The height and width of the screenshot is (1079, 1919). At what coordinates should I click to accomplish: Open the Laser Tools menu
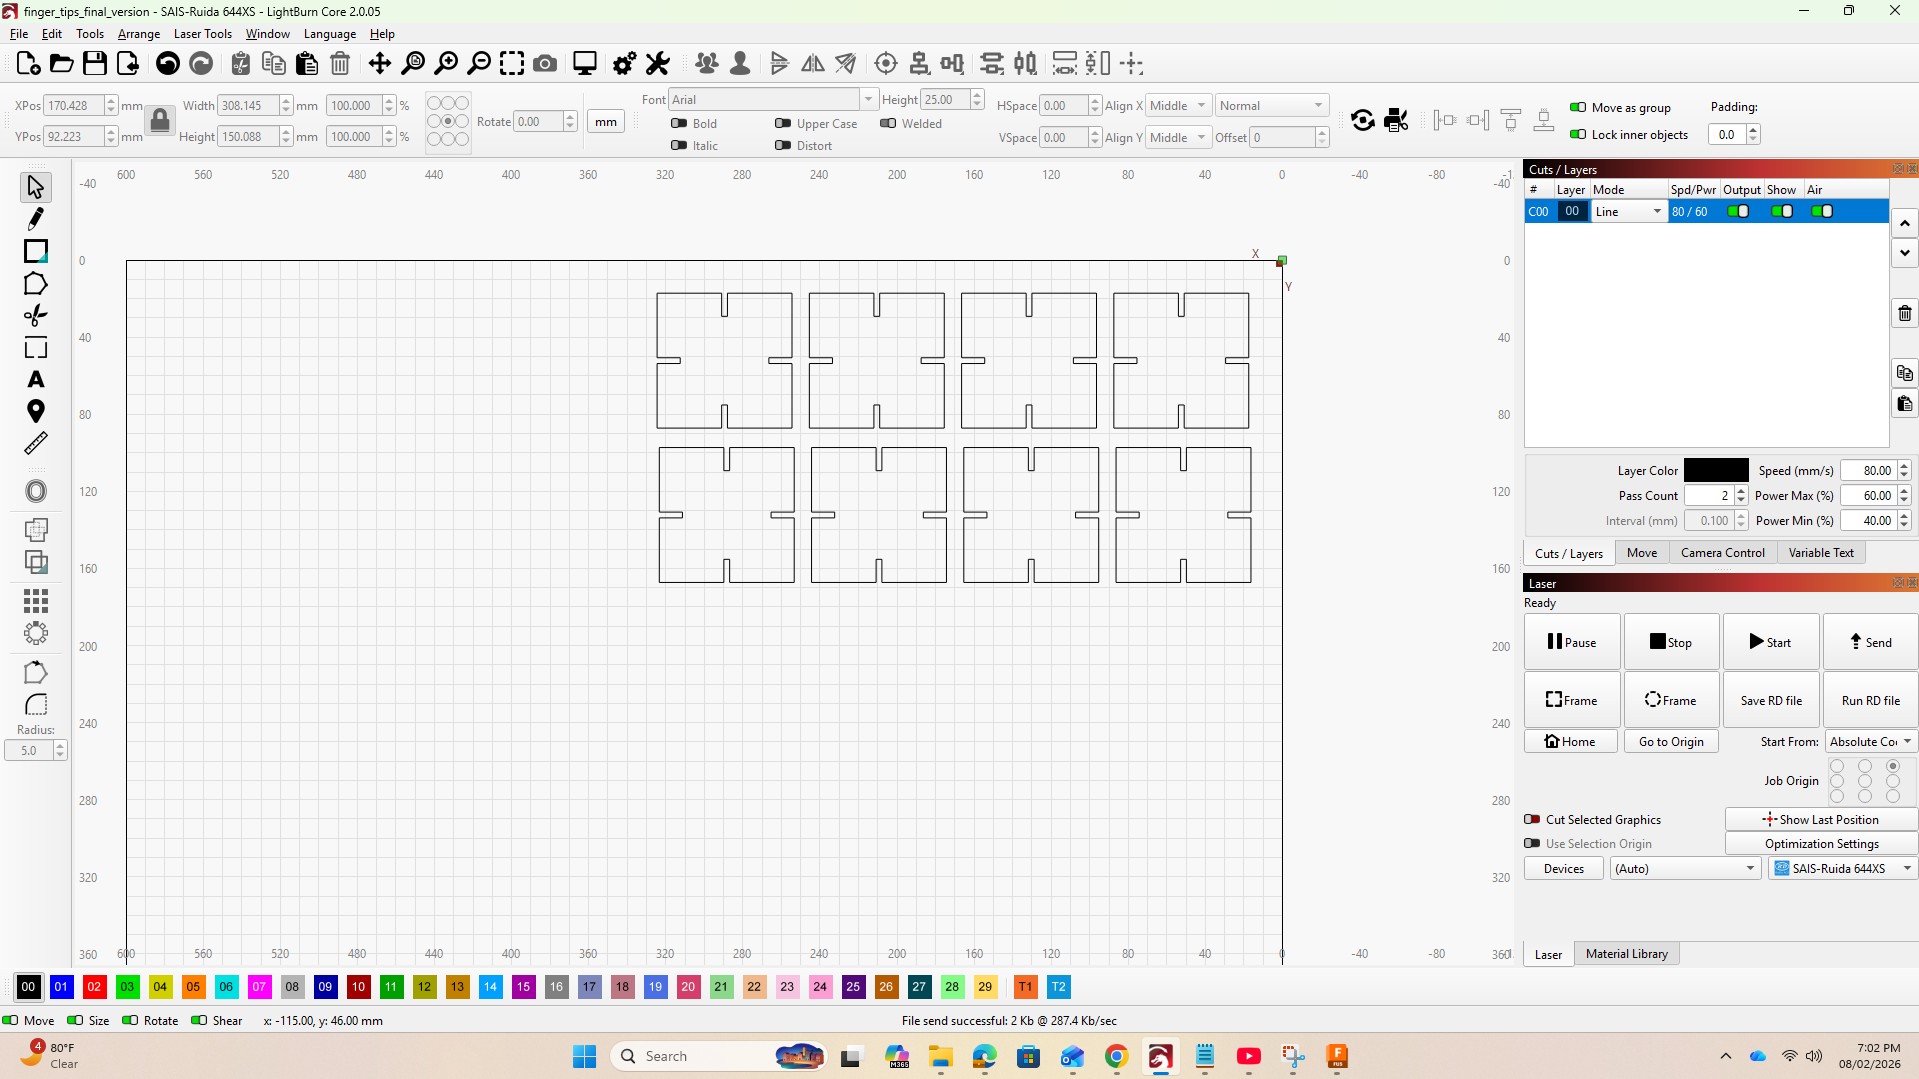click(x=203, y=34)
